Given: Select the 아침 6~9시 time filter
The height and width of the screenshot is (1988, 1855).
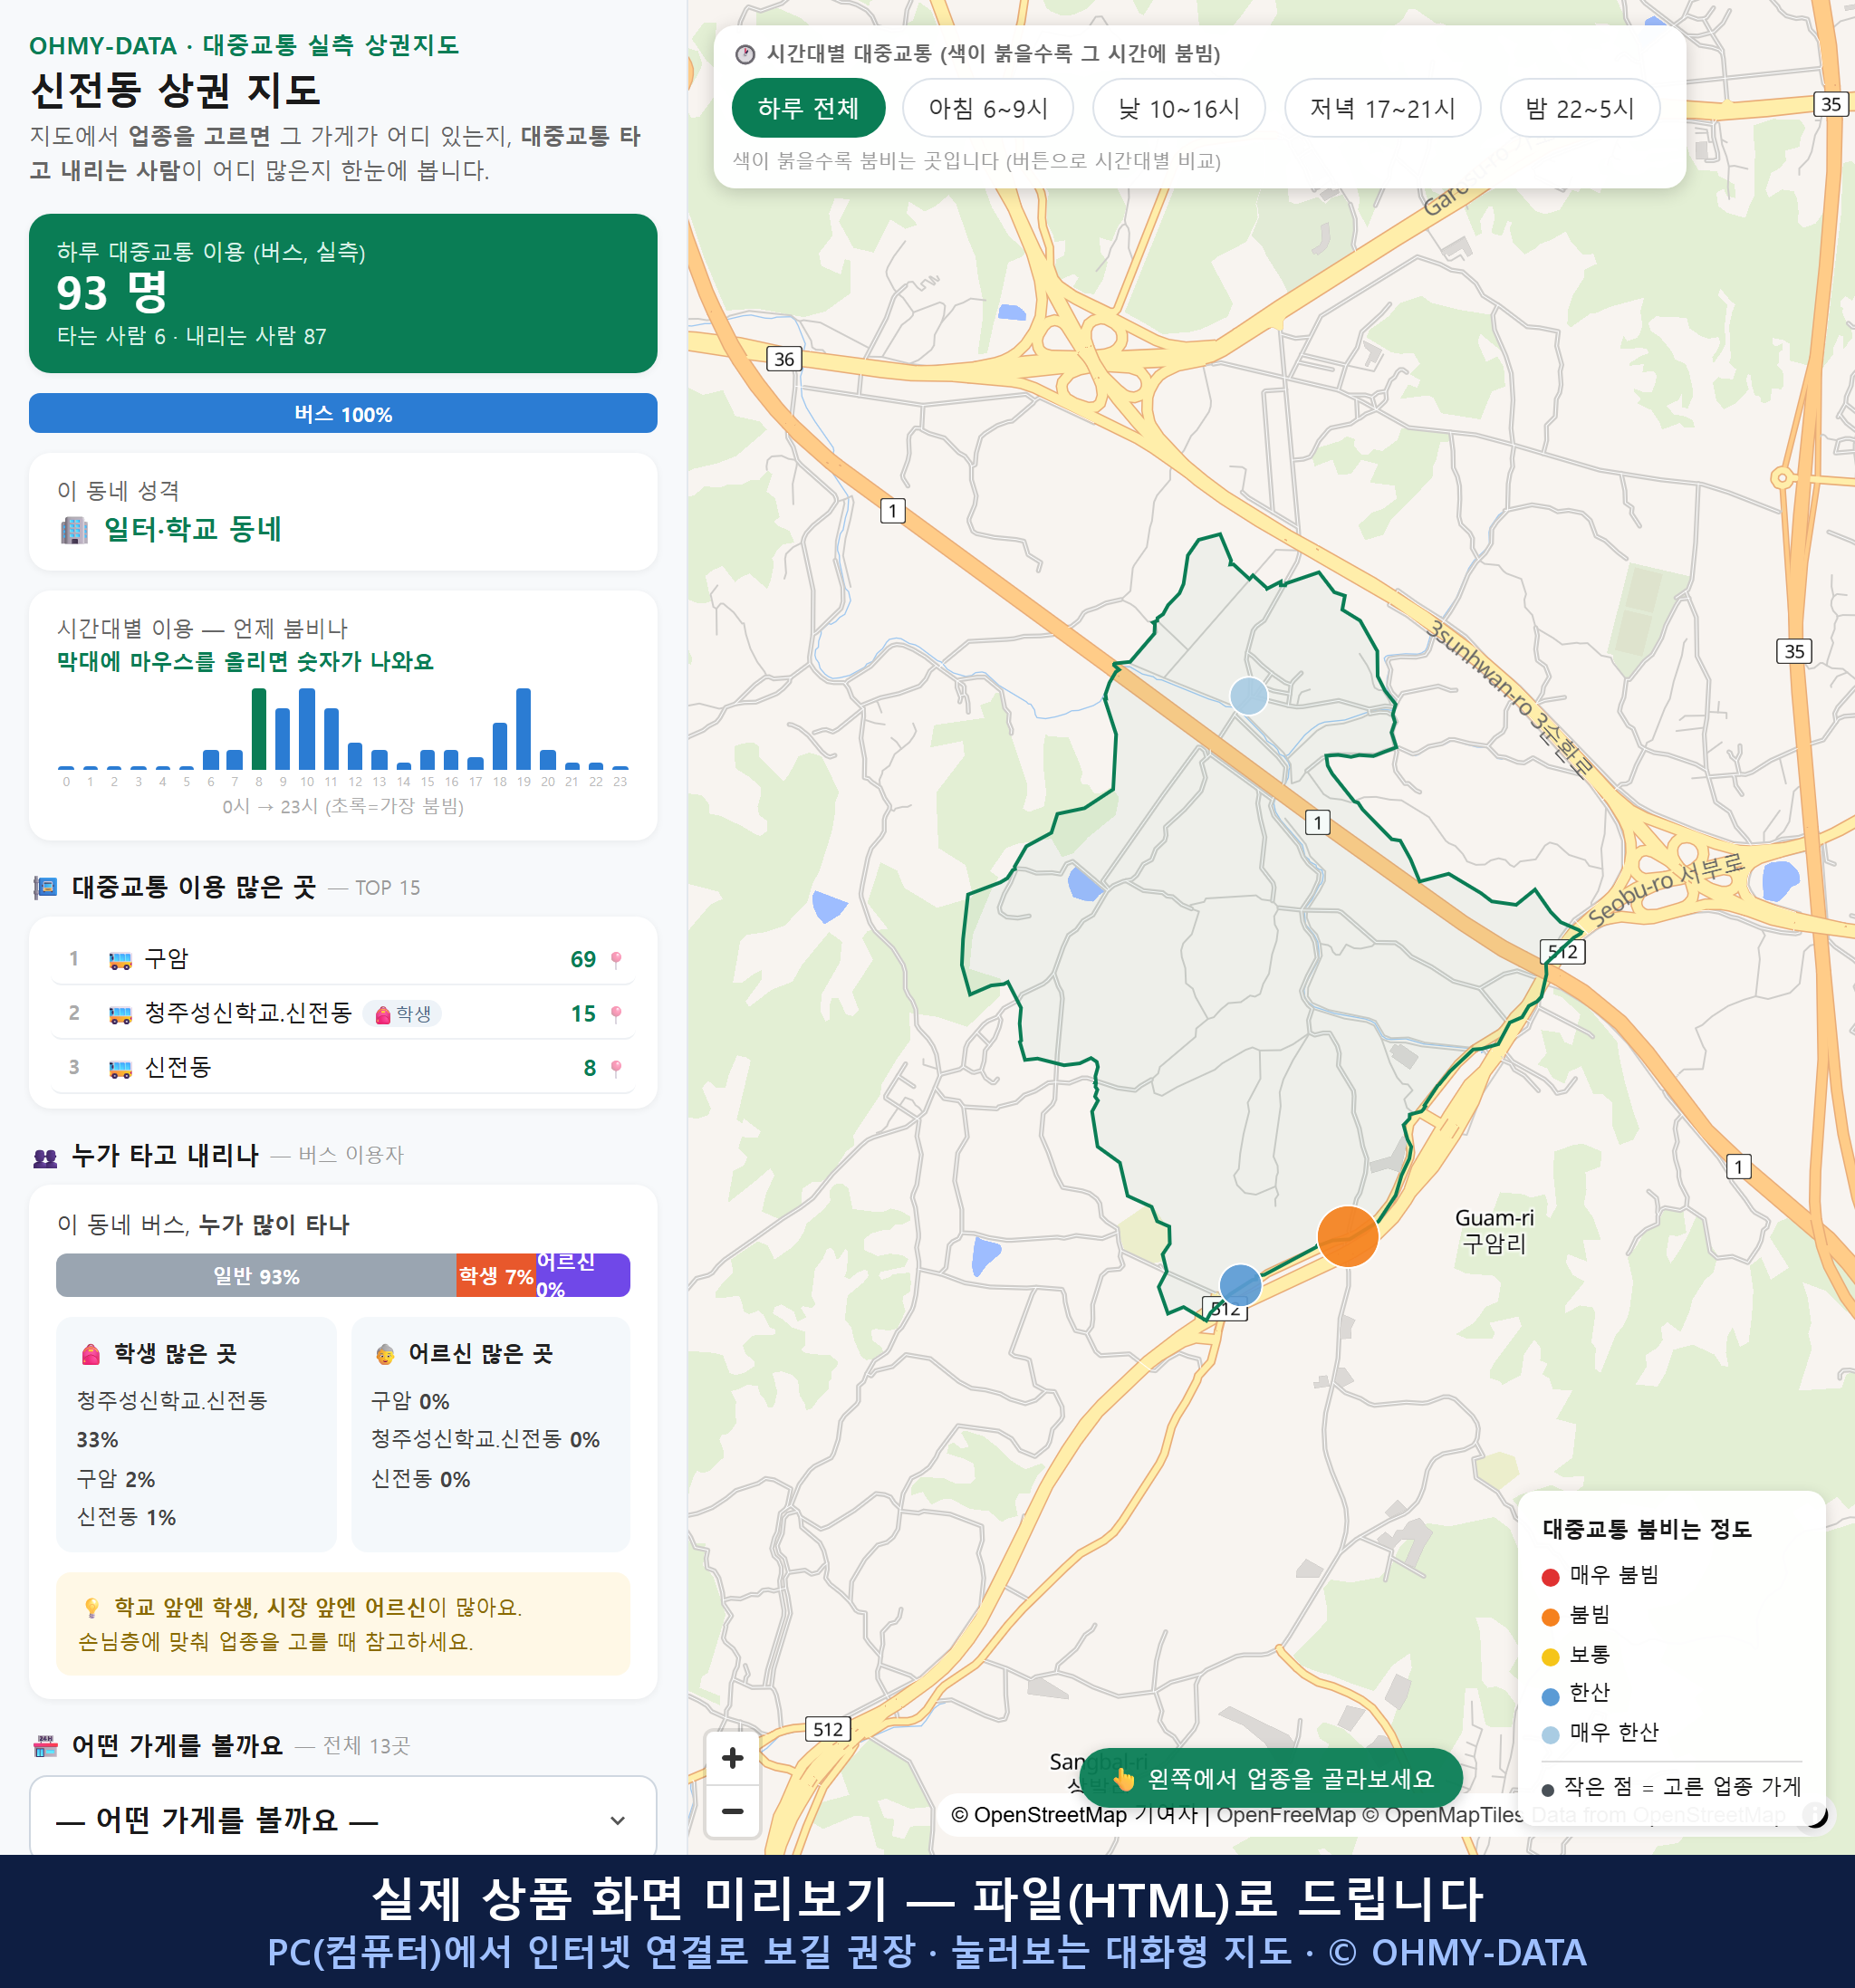Looking at the screenshot, I should (x=987, y=108).
